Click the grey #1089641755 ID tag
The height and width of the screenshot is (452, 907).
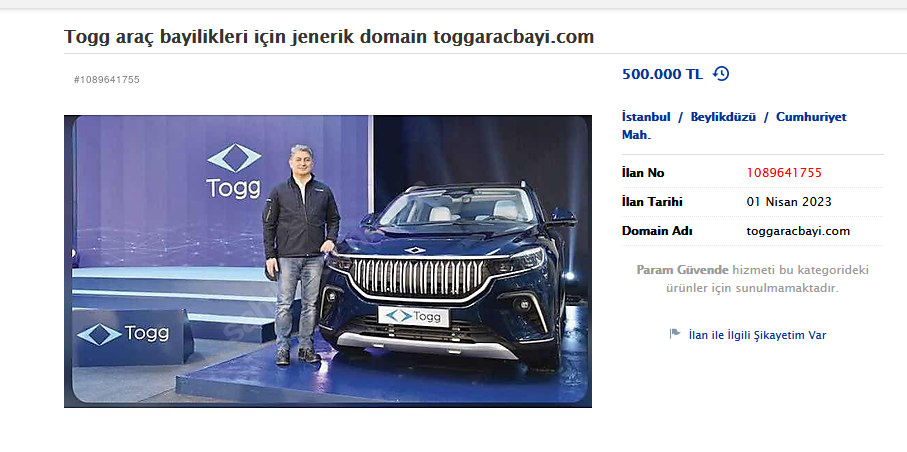(107, 80)
